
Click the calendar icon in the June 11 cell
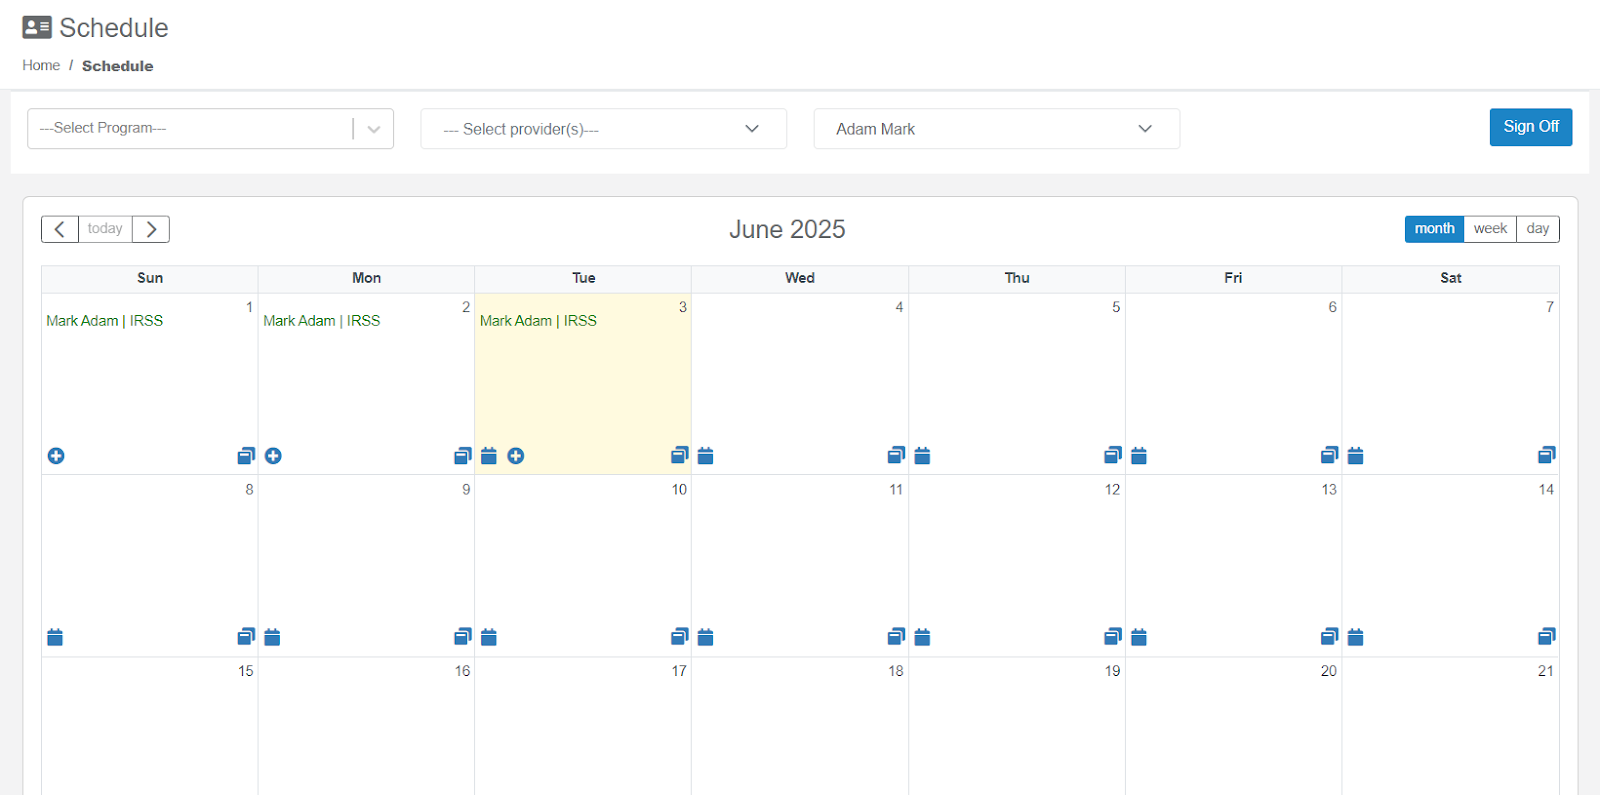pos(706,637)
